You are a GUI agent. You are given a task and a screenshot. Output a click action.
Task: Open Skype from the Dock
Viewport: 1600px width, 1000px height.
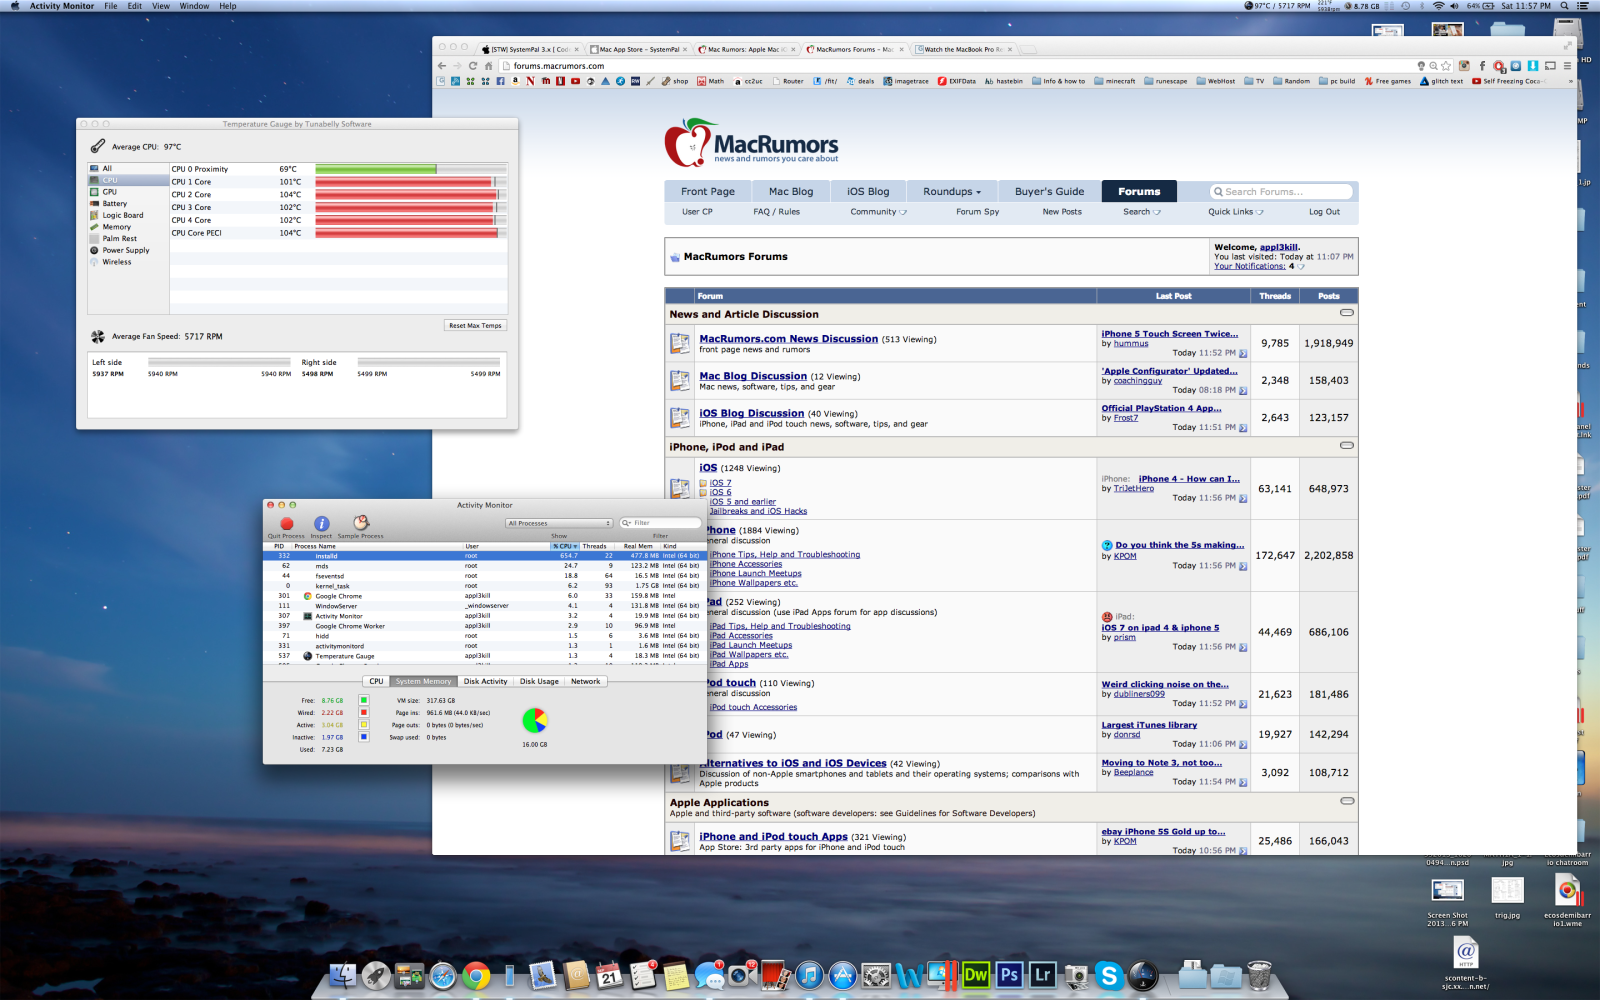[x=1109, y=975]
